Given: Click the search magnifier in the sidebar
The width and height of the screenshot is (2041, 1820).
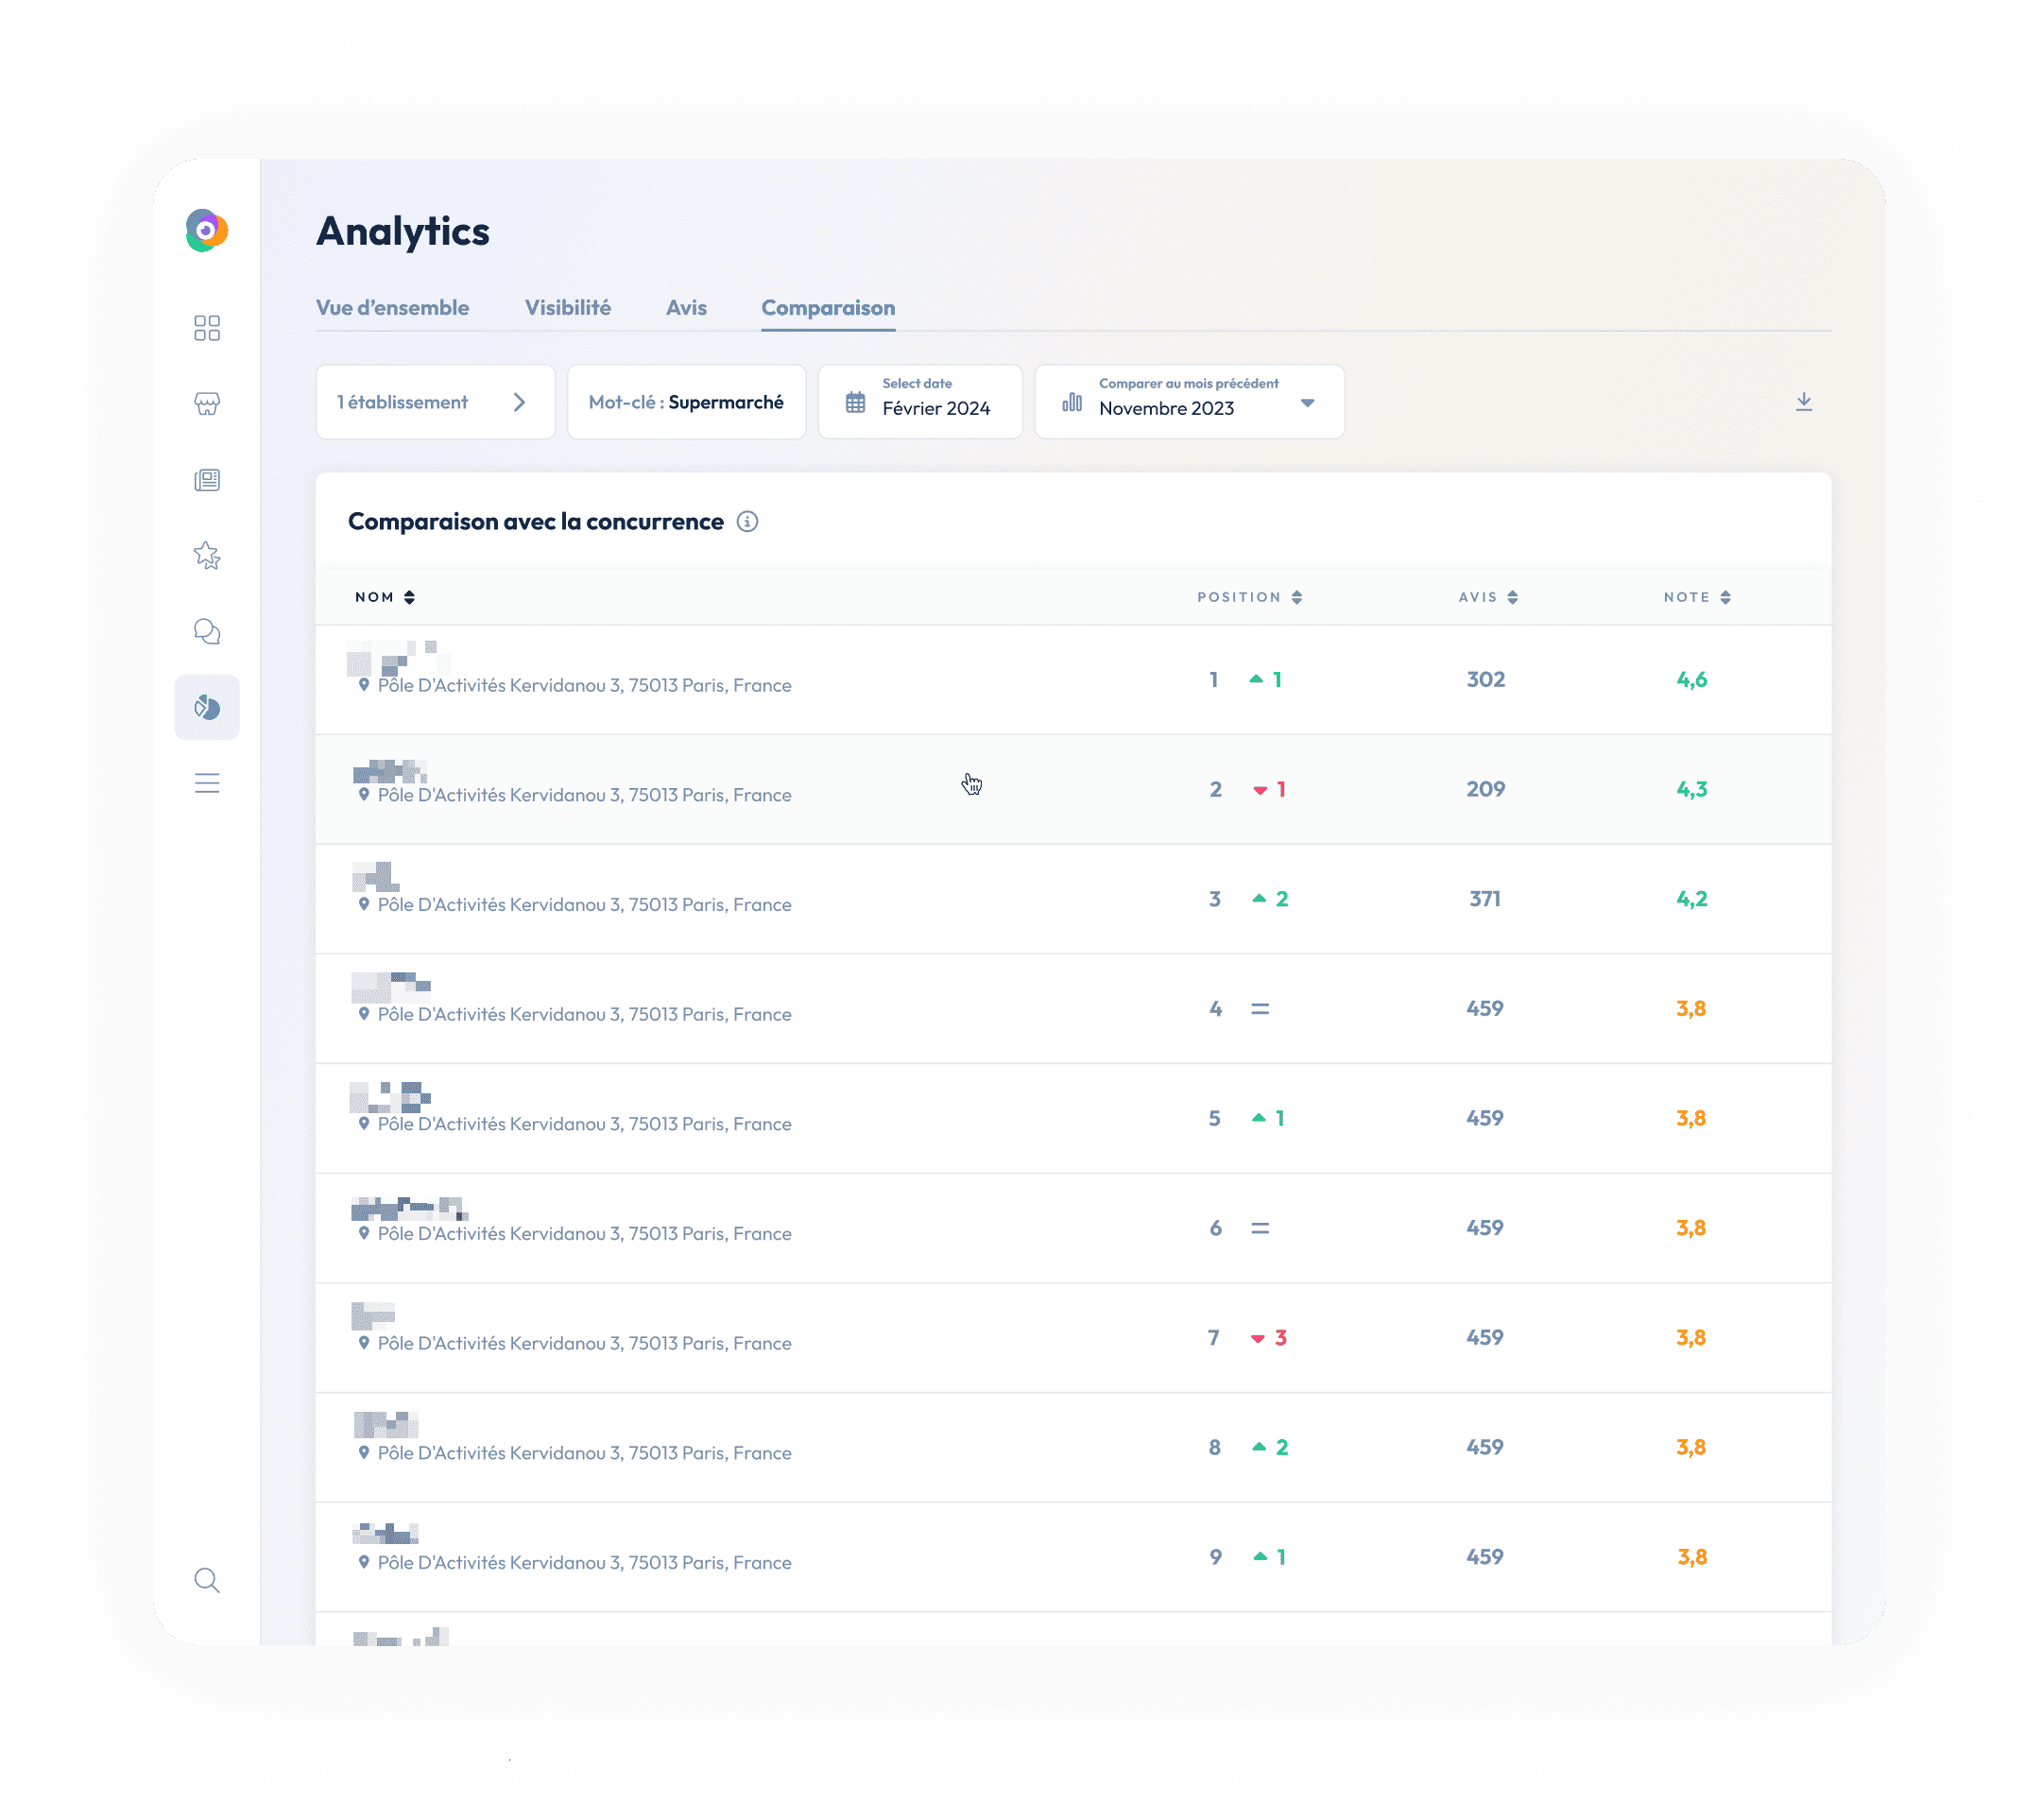Looking at the screenshot, I should [207, 1580].
